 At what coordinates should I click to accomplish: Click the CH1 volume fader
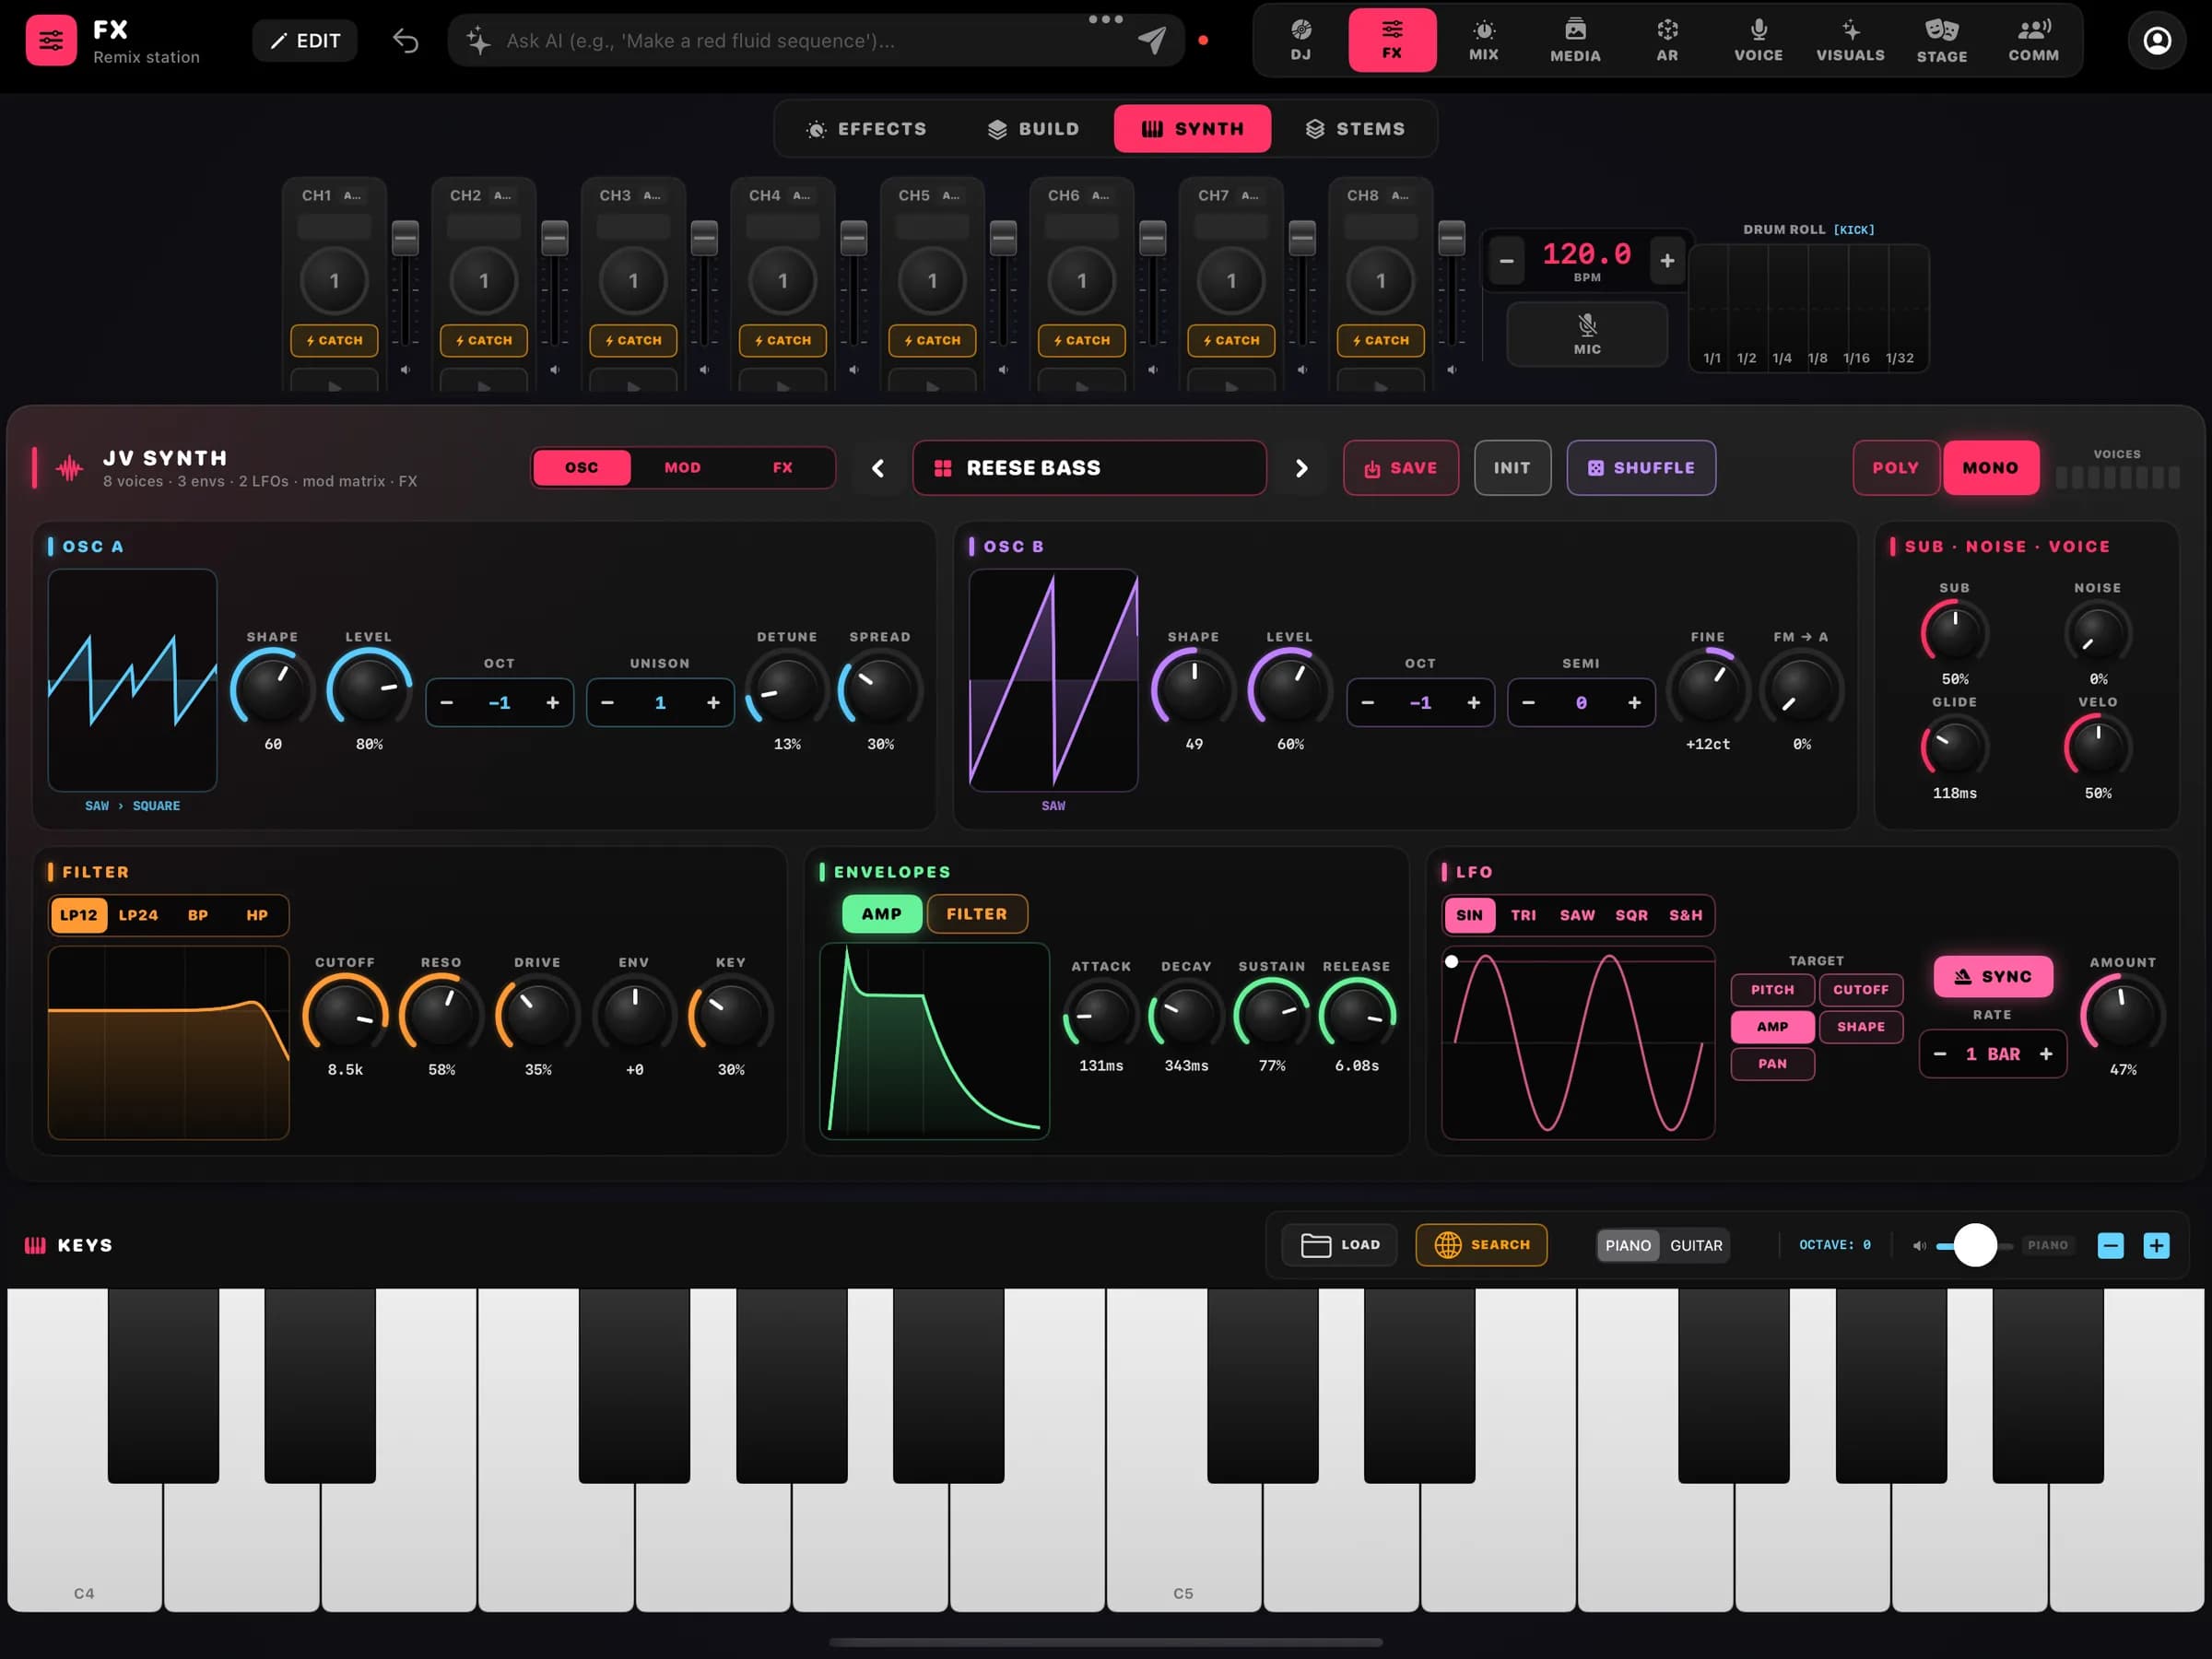coord(405,238)
